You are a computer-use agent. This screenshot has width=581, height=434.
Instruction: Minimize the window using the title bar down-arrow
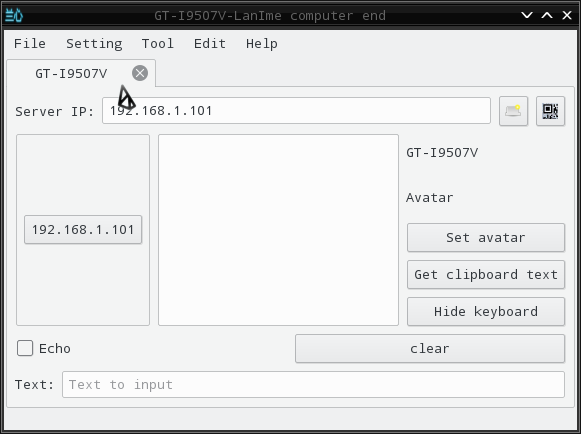coord(527,15)
